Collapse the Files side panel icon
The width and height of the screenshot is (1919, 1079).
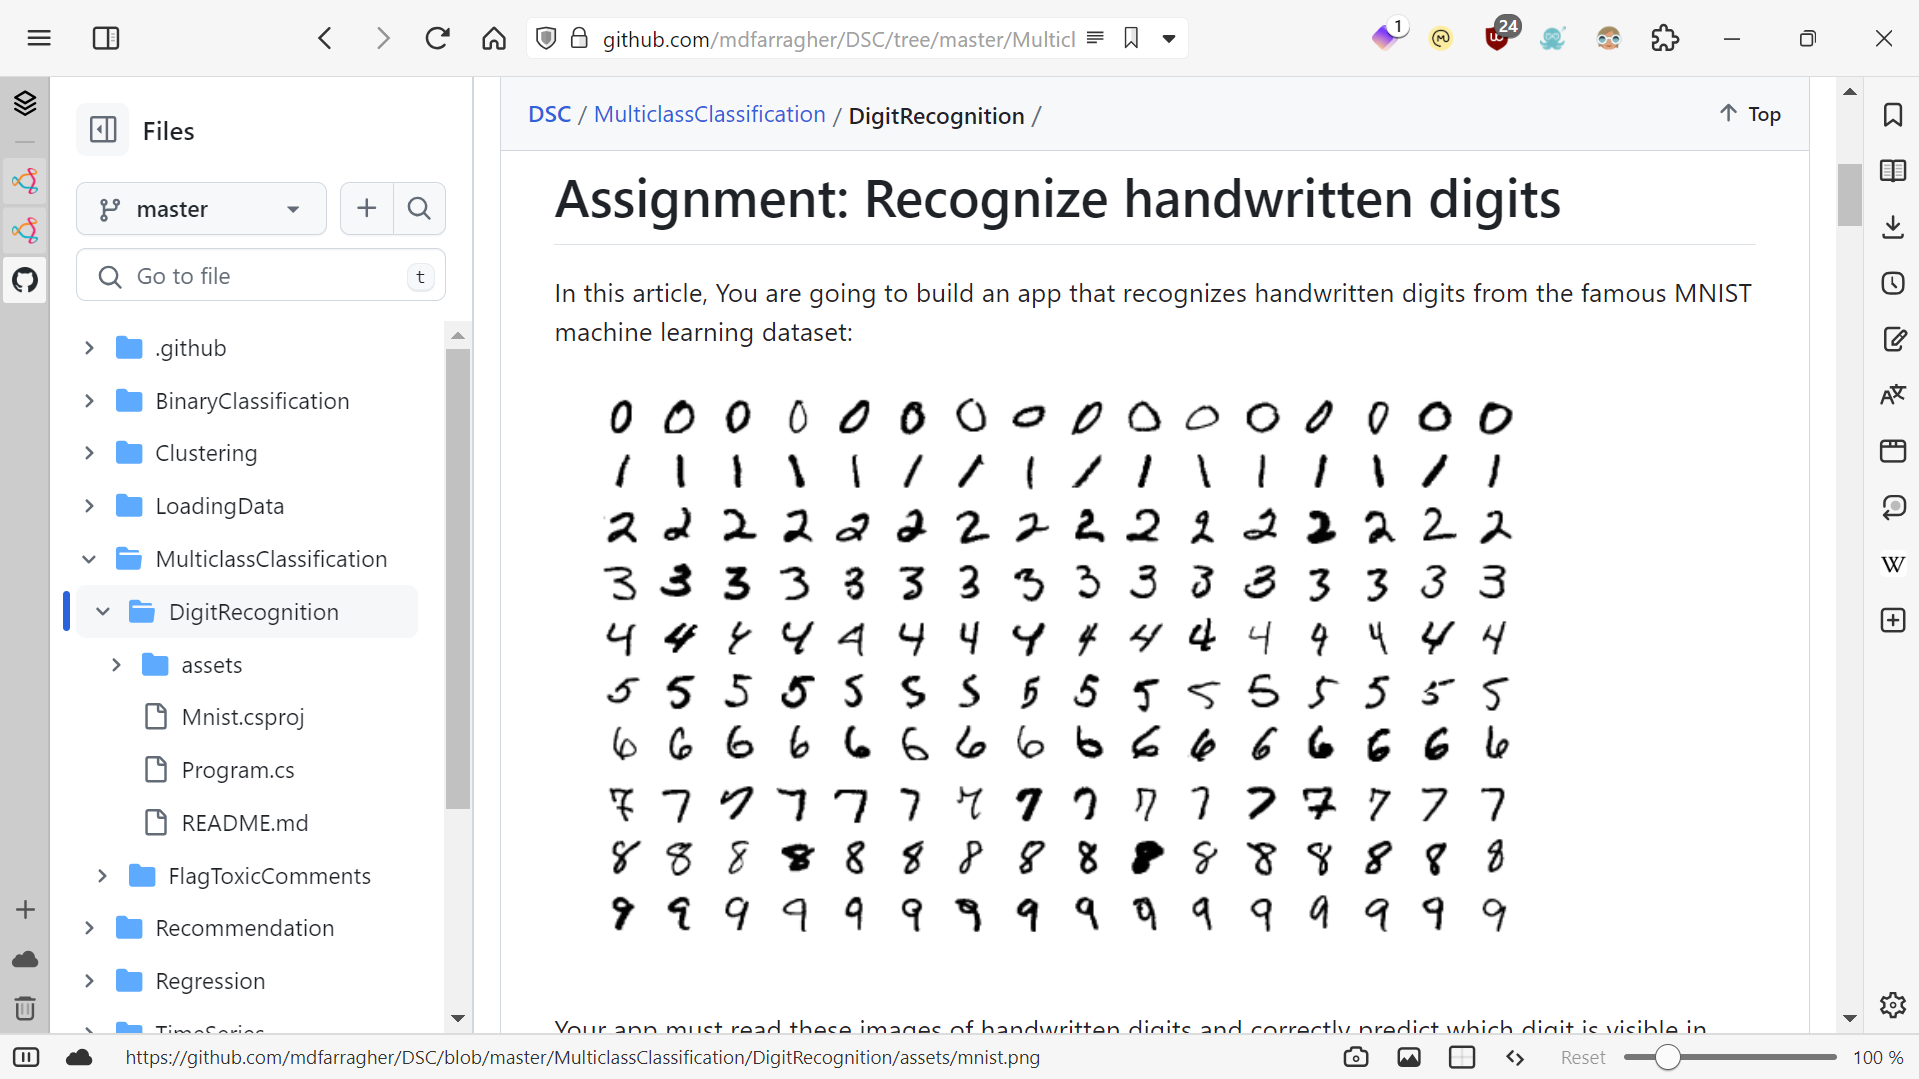tap(103, 130)
